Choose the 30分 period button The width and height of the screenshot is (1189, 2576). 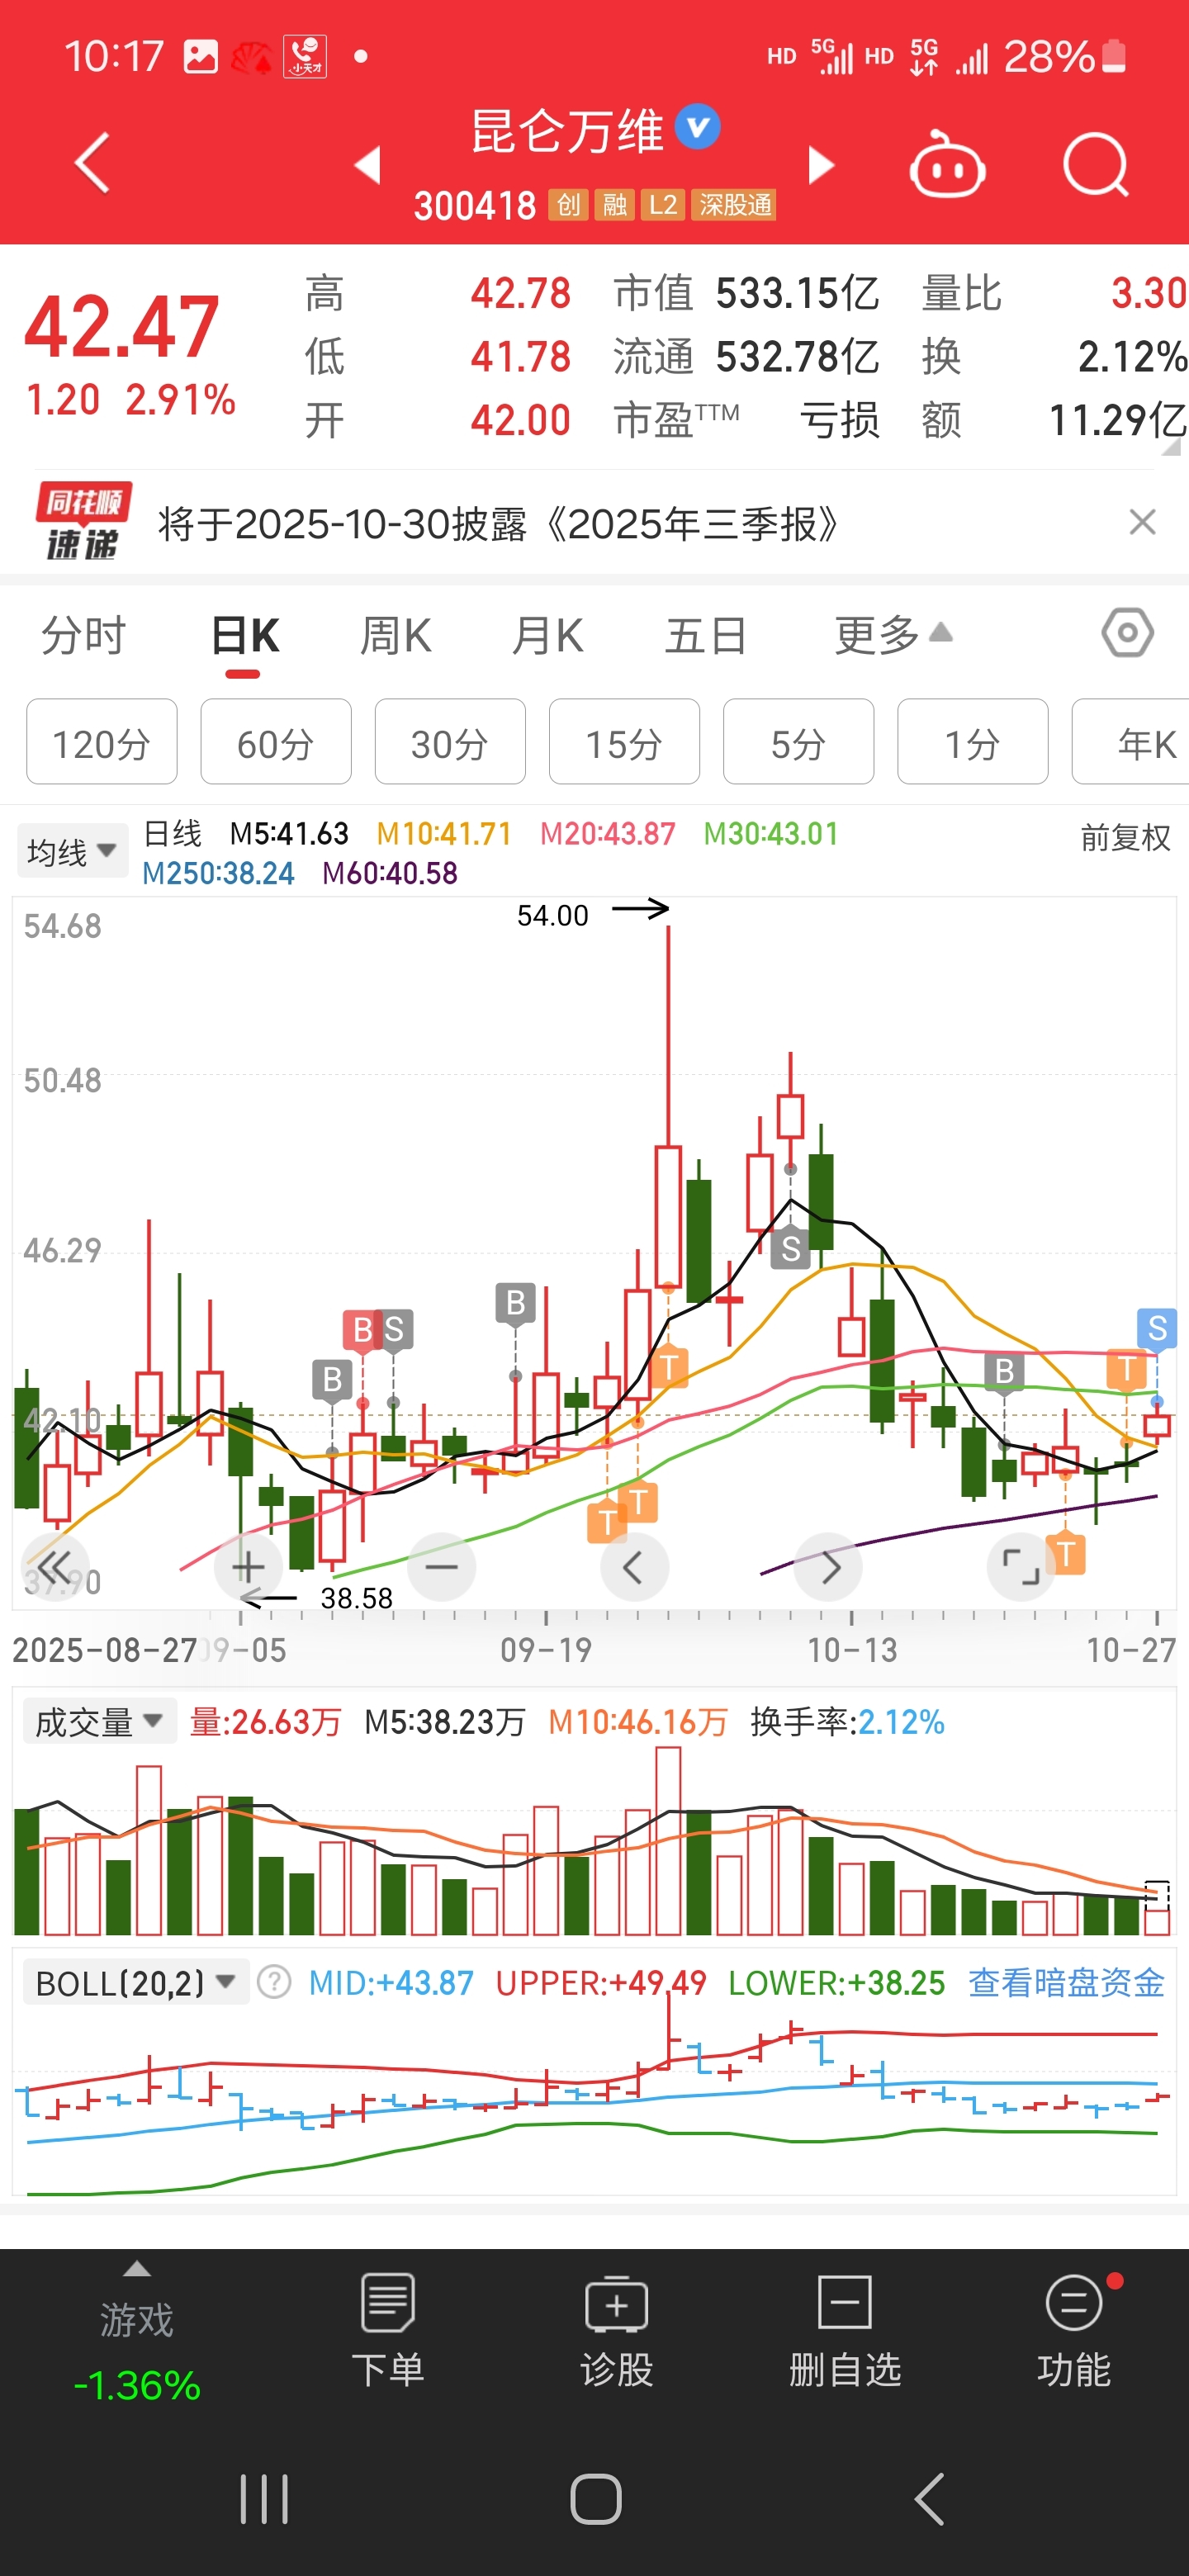click(x=450, y=742)
